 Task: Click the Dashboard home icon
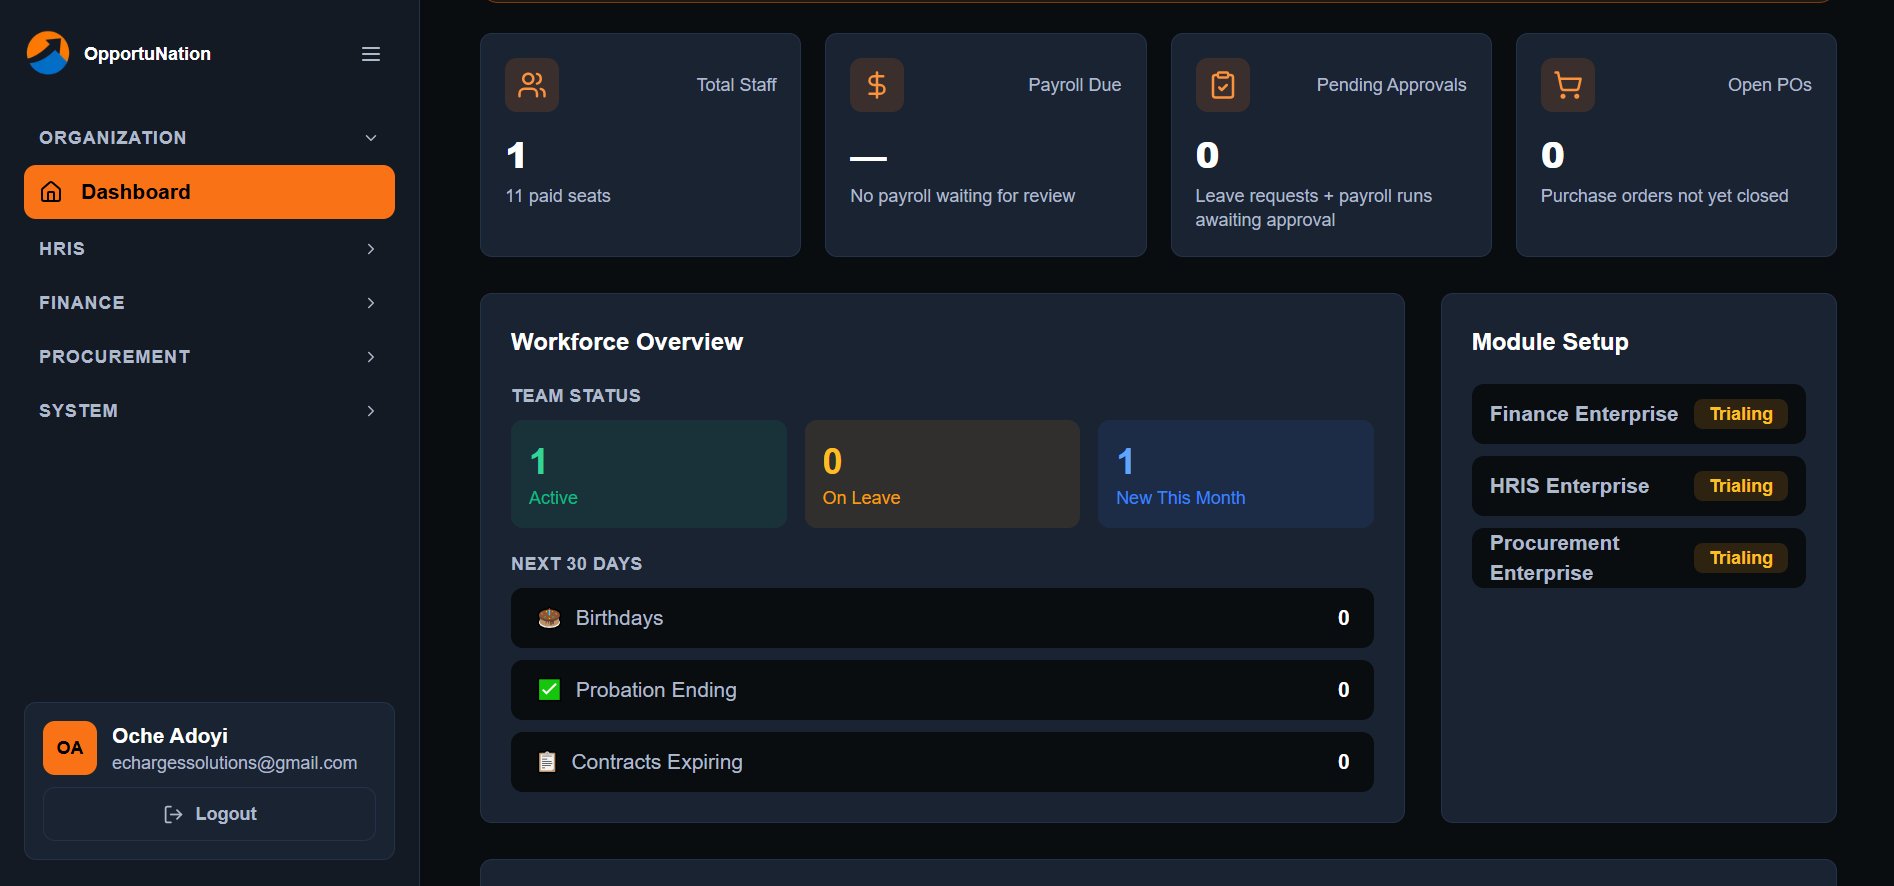tap(51, 192)
